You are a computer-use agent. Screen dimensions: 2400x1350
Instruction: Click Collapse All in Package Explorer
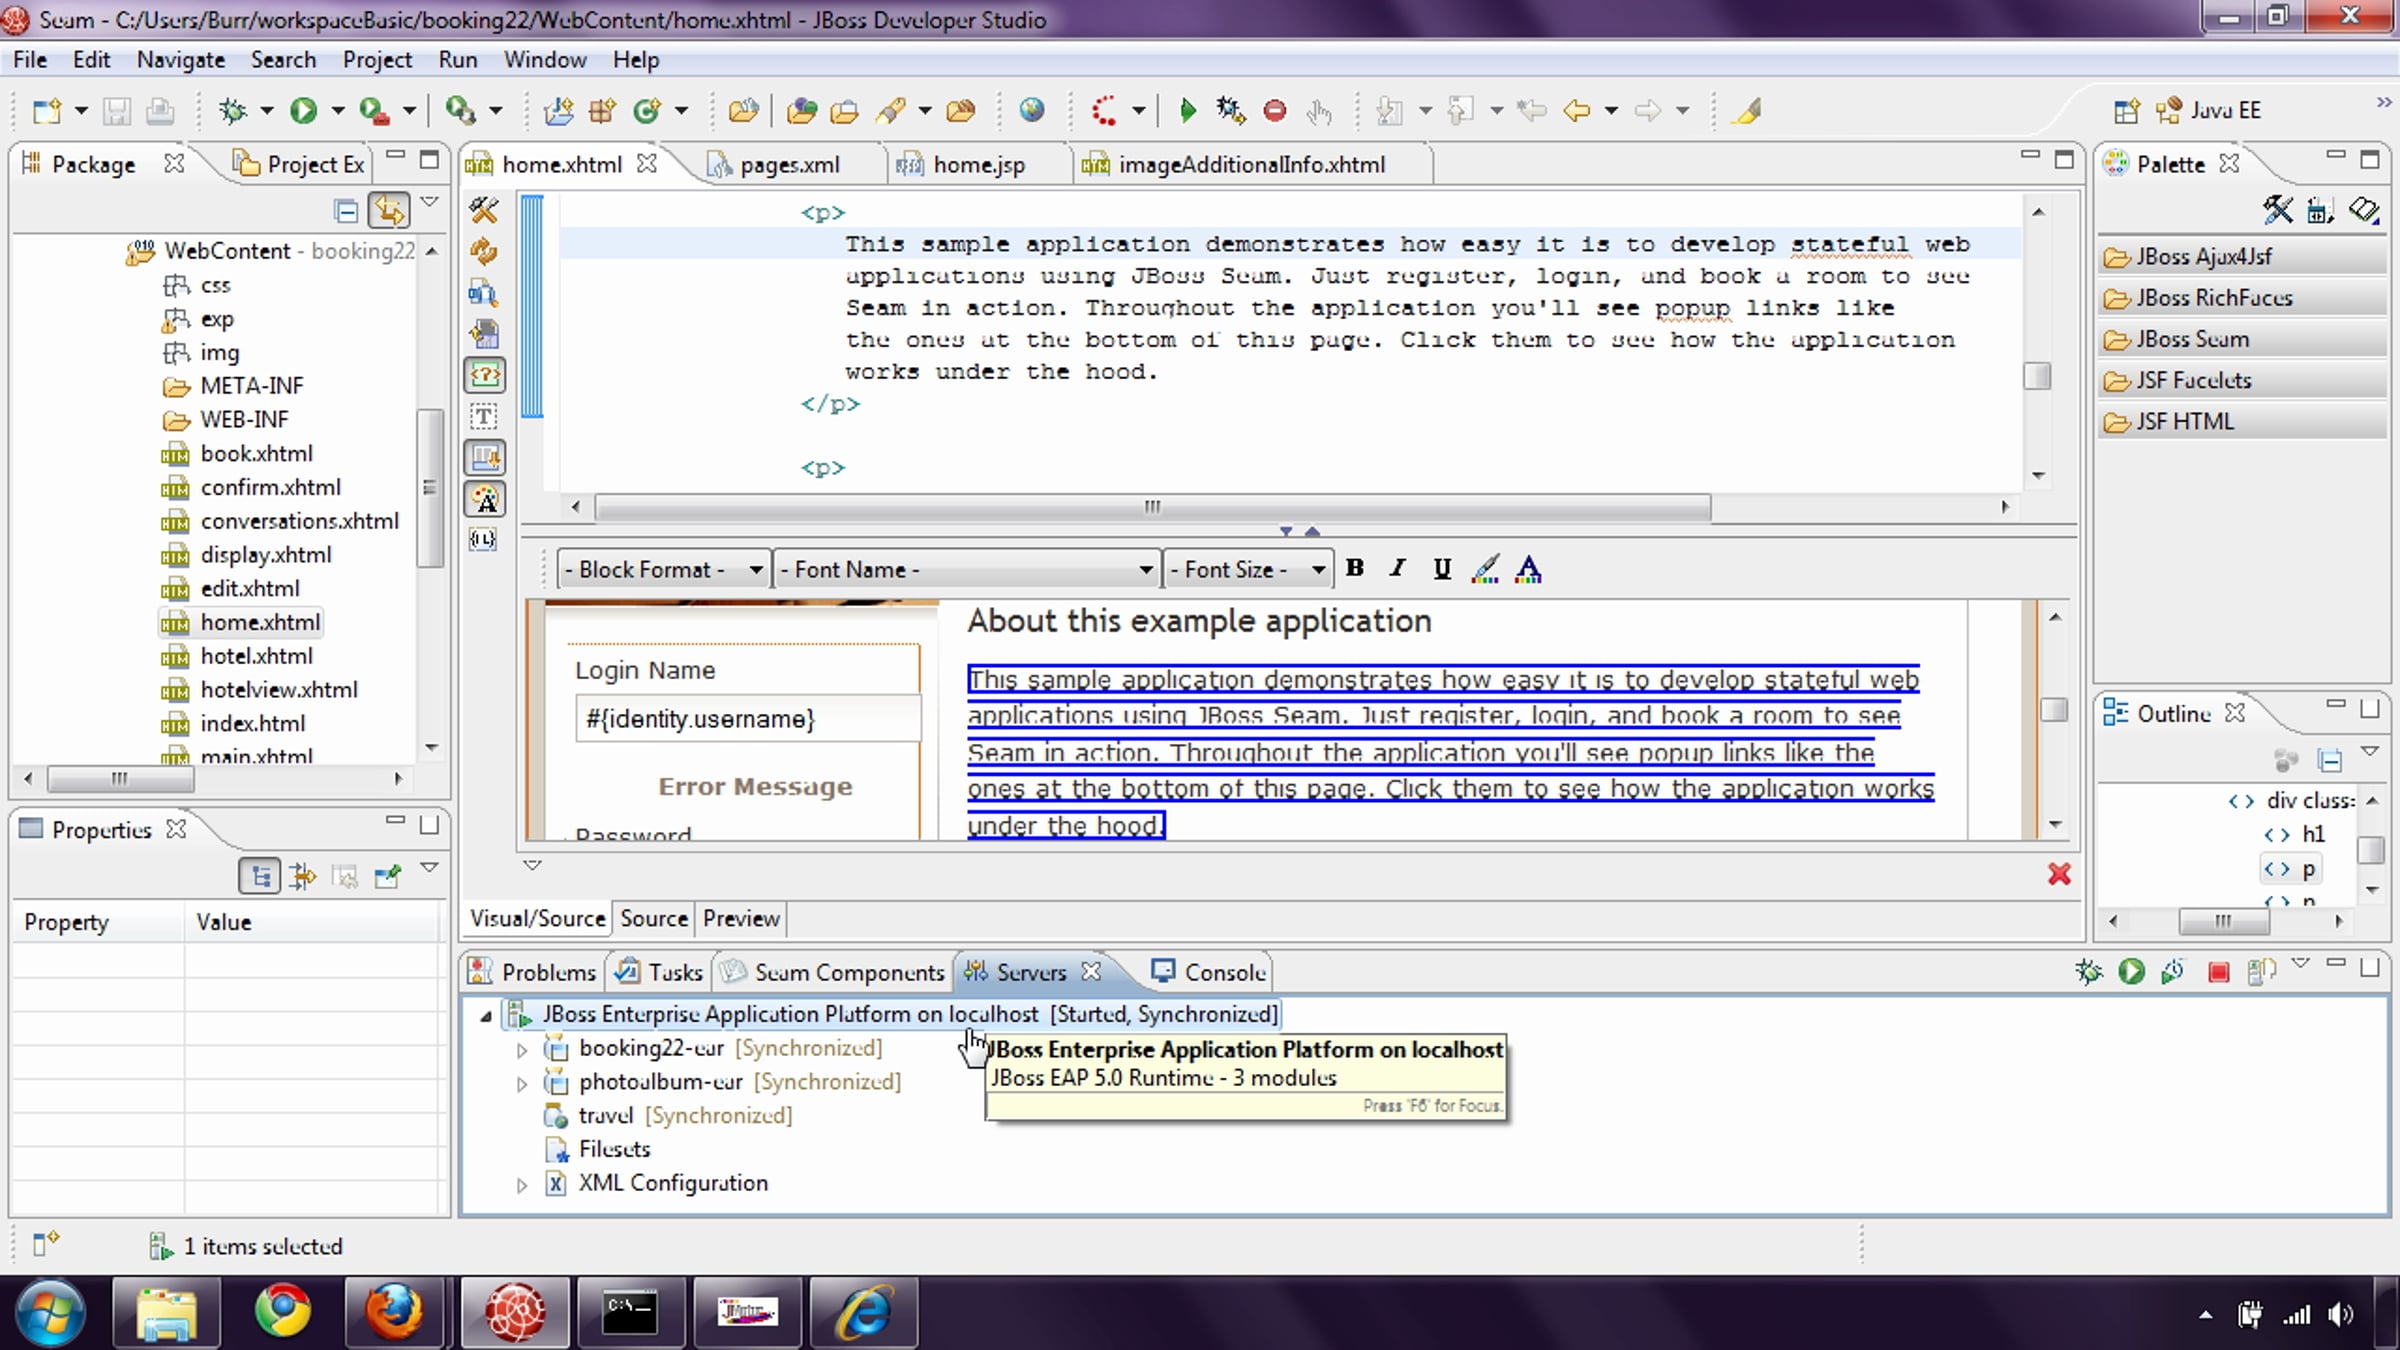[x=346, y=210]
